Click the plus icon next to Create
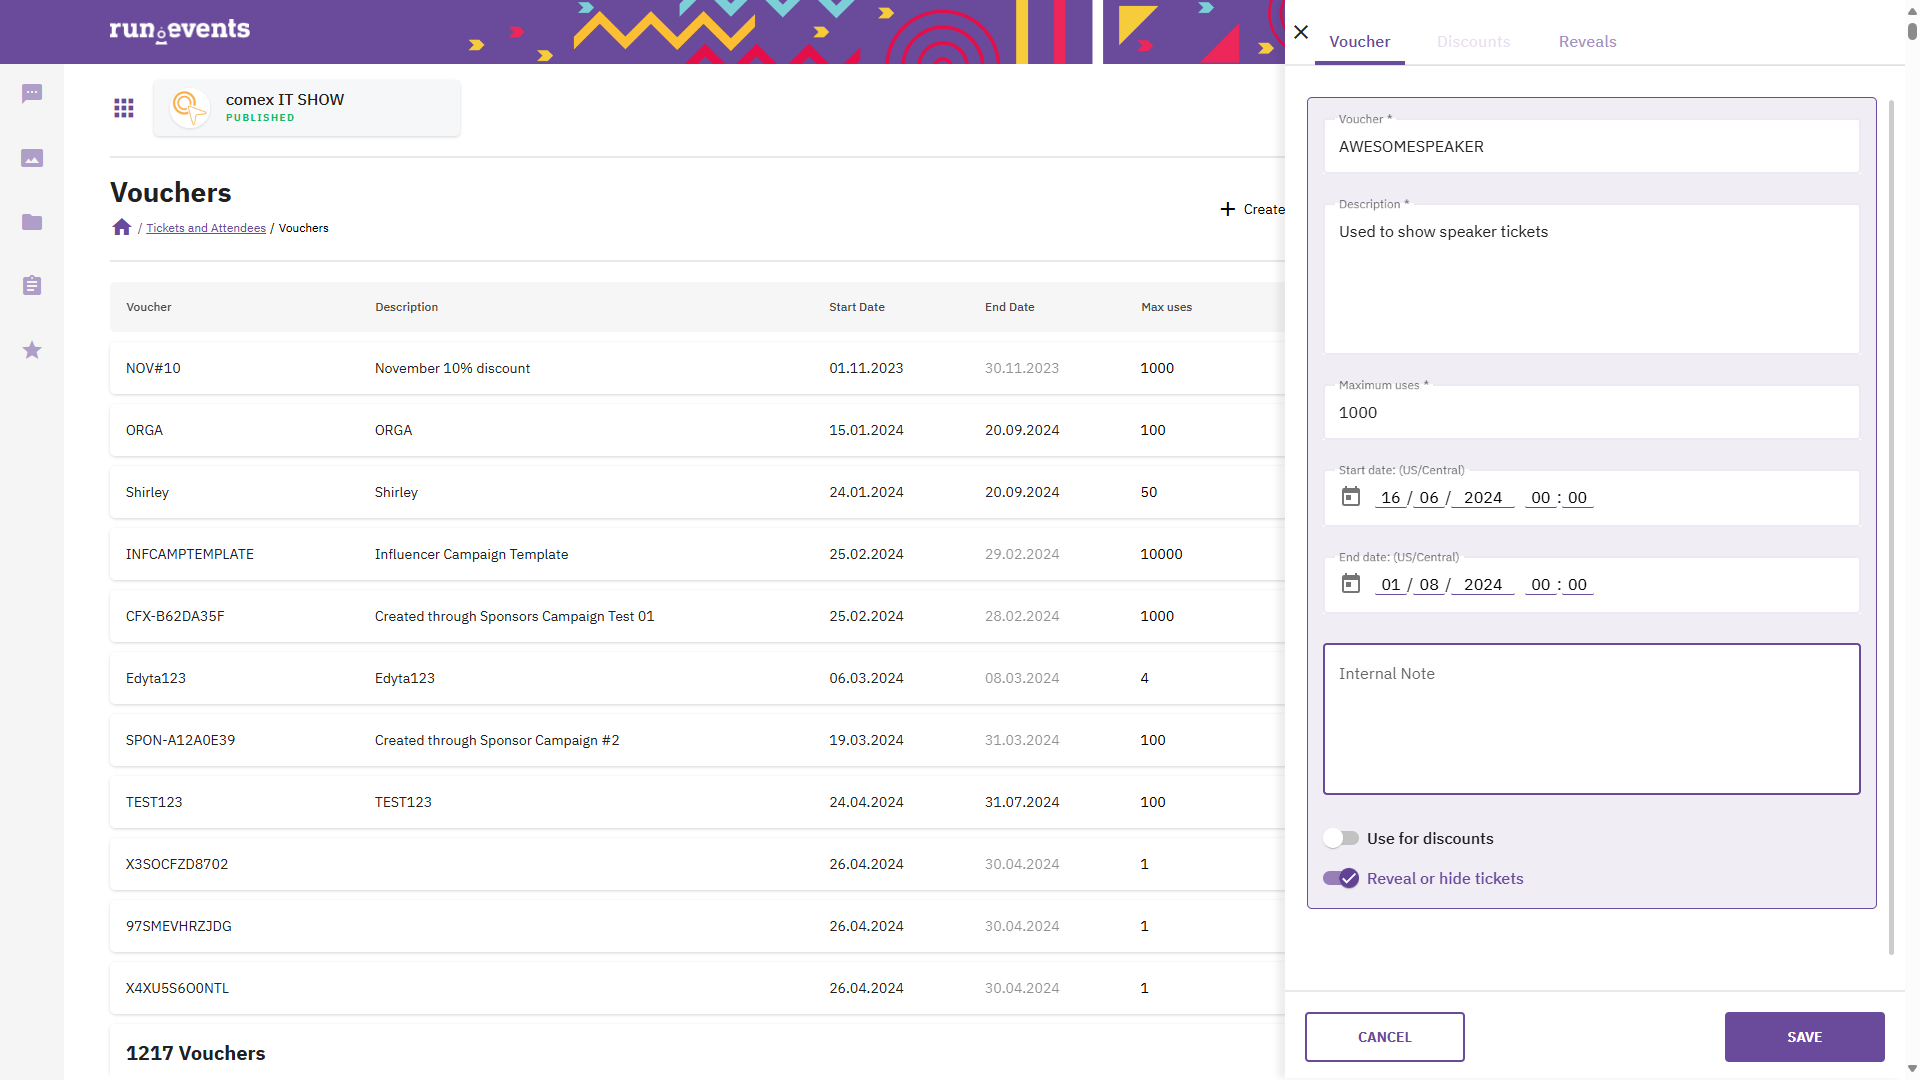Screen dimensions: 1920x1080 tap(1228, 209)
